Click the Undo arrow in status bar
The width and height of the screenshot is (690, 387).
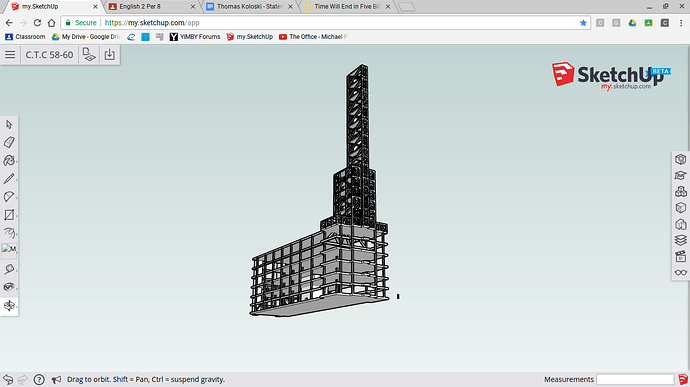coord(8,379)
